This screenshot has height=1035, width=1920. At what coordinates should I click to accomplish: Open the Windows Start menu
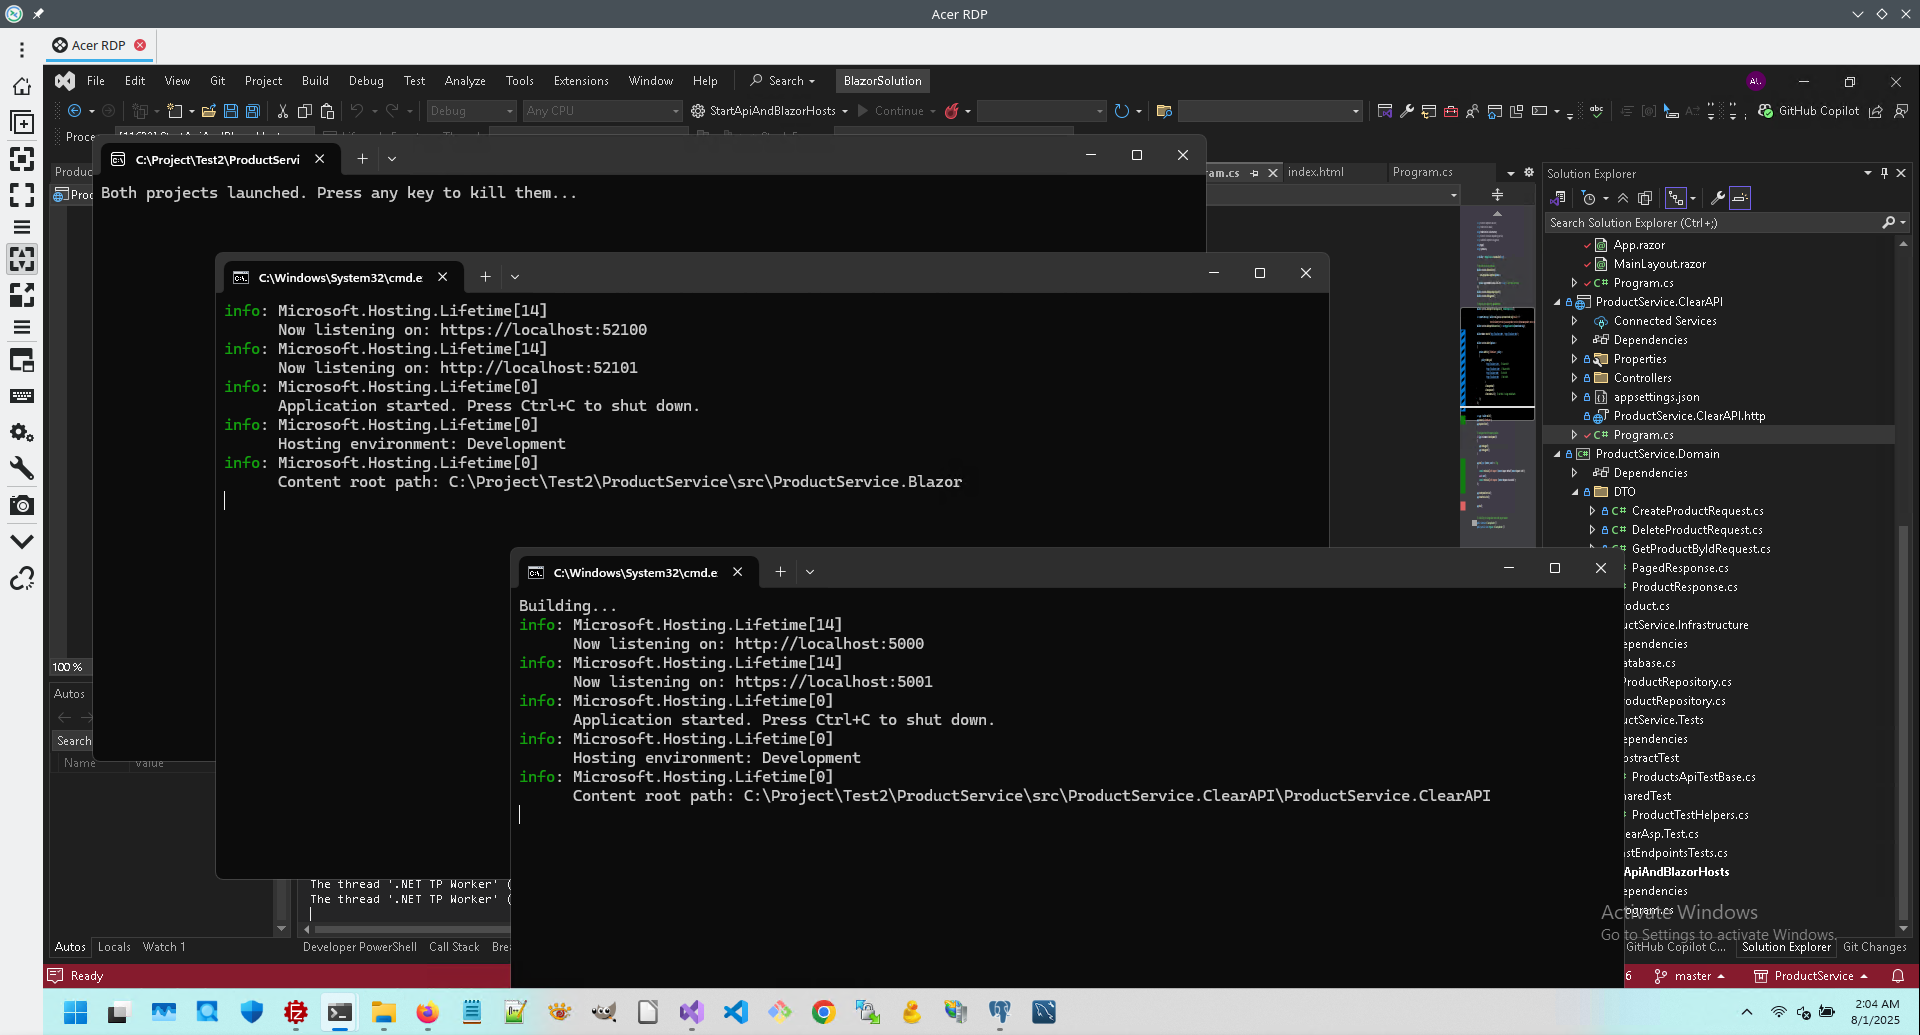tap(76, 1012)
